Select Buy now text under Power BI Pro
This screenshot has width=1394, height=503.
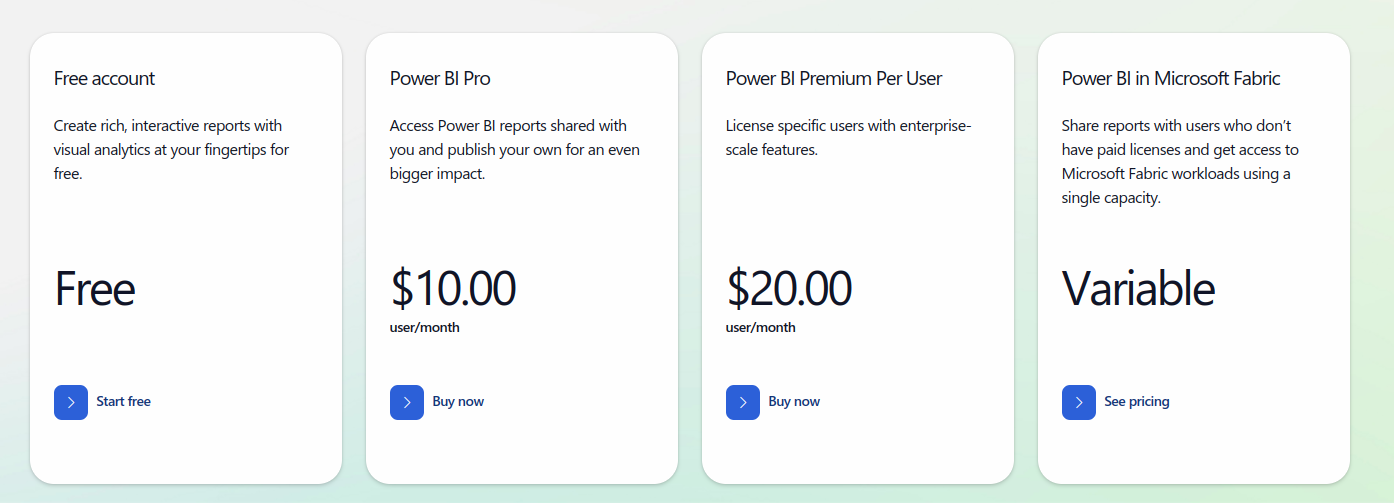458,401
